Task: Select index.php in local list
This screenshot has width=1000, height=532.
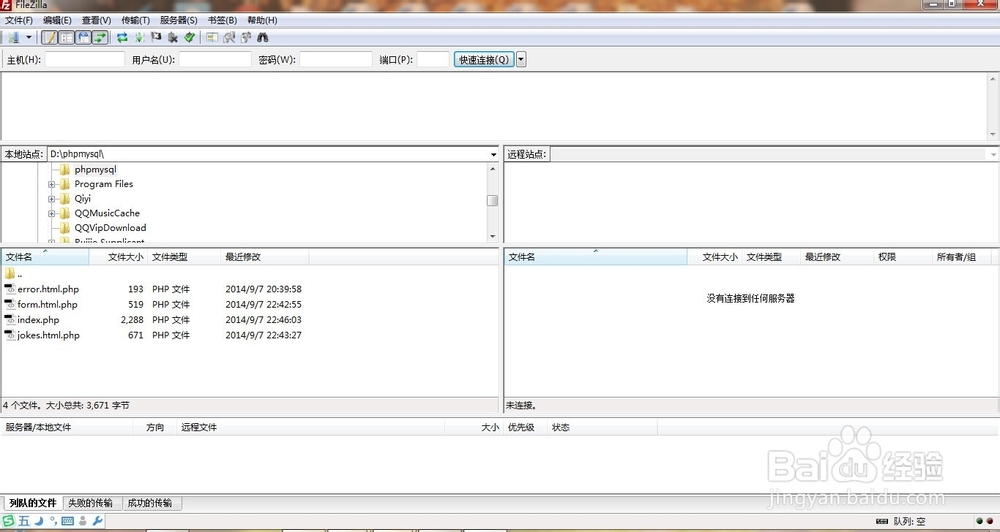Action: click(x=32, y=320)
